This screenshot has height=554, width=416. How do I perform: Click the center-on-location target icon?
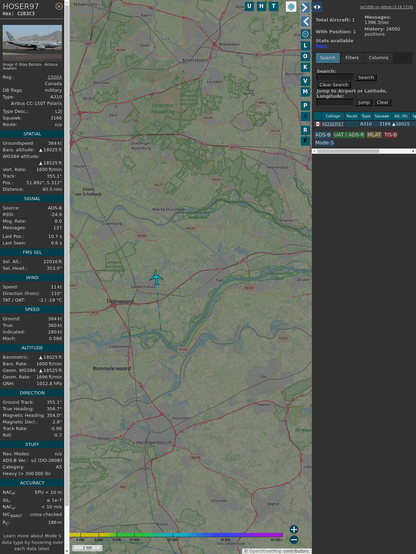click(305, 34)
